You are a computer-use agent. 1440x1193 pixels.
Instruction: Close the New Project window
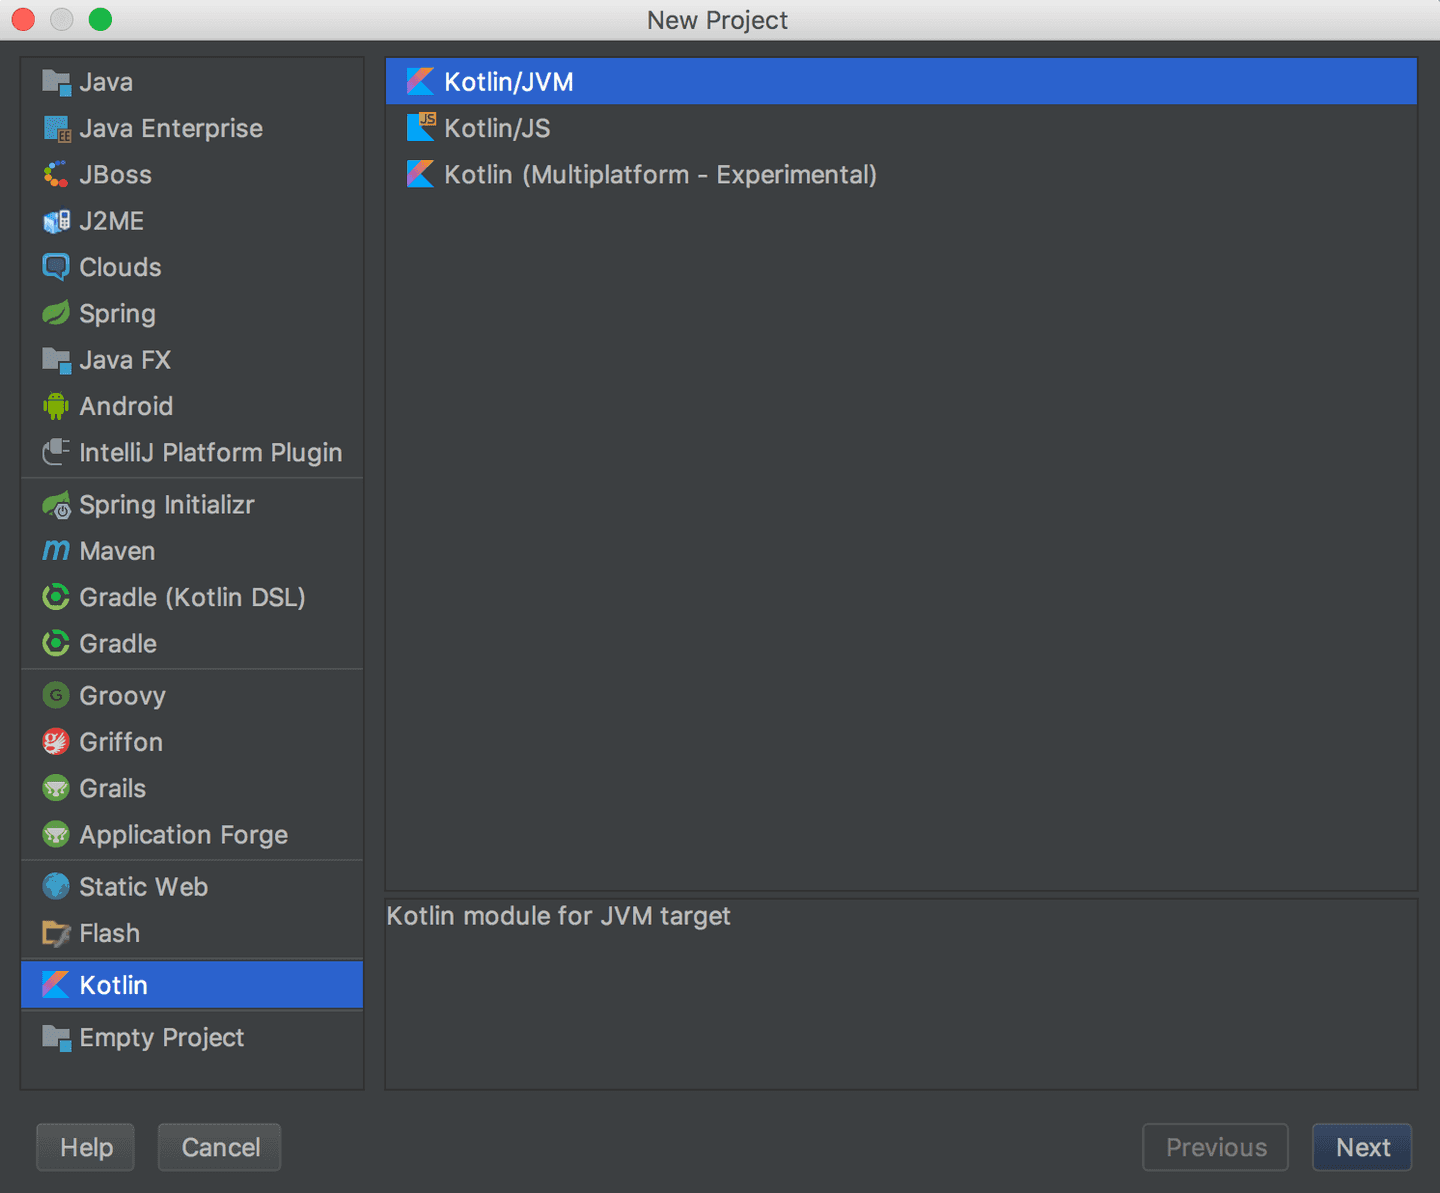pyautogui.click(x=23, y=19)
